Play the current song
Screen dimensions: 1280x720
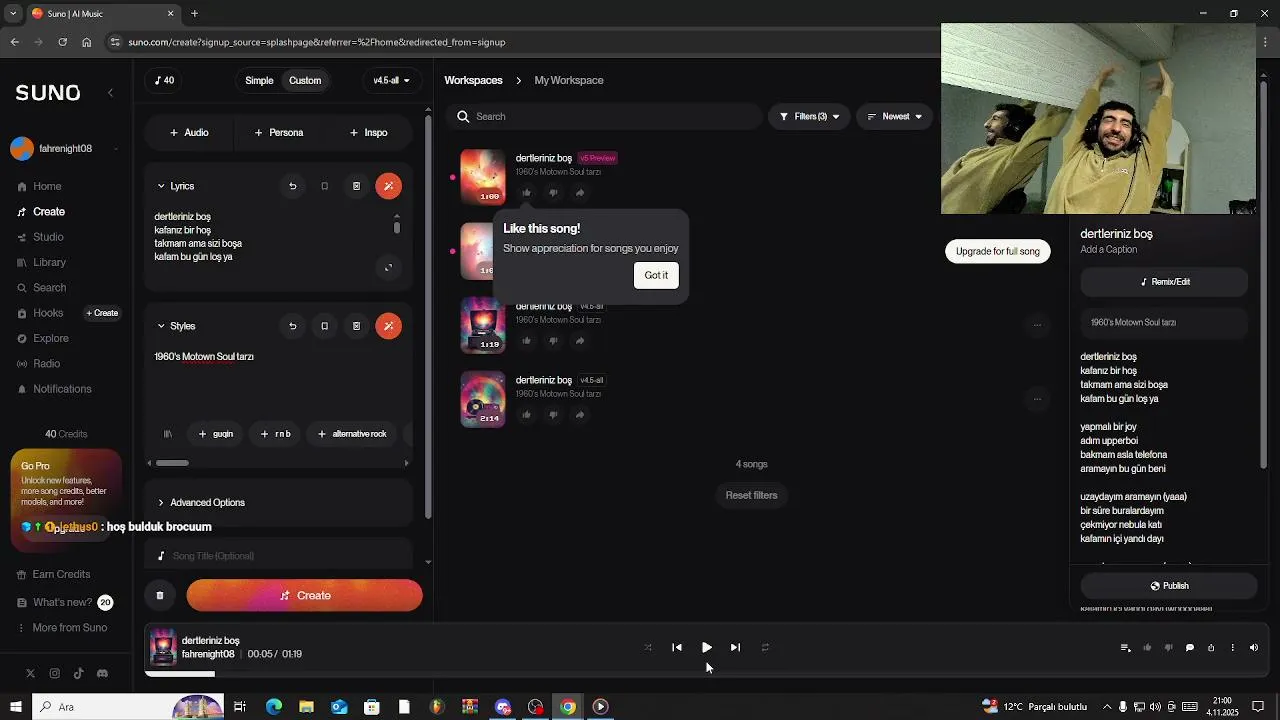click(x=706, y=648)
